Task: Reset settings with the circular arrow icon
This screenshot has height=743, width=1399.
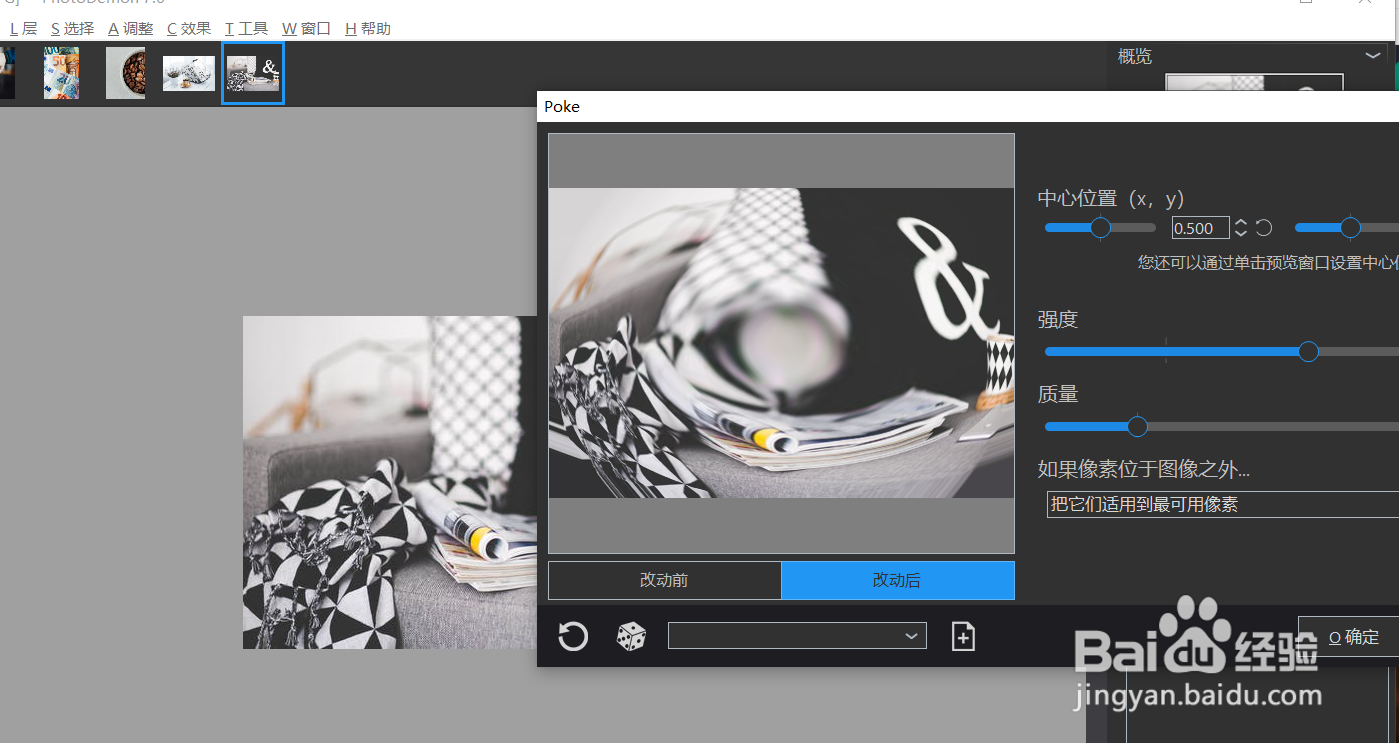Action: coord(573,636)
